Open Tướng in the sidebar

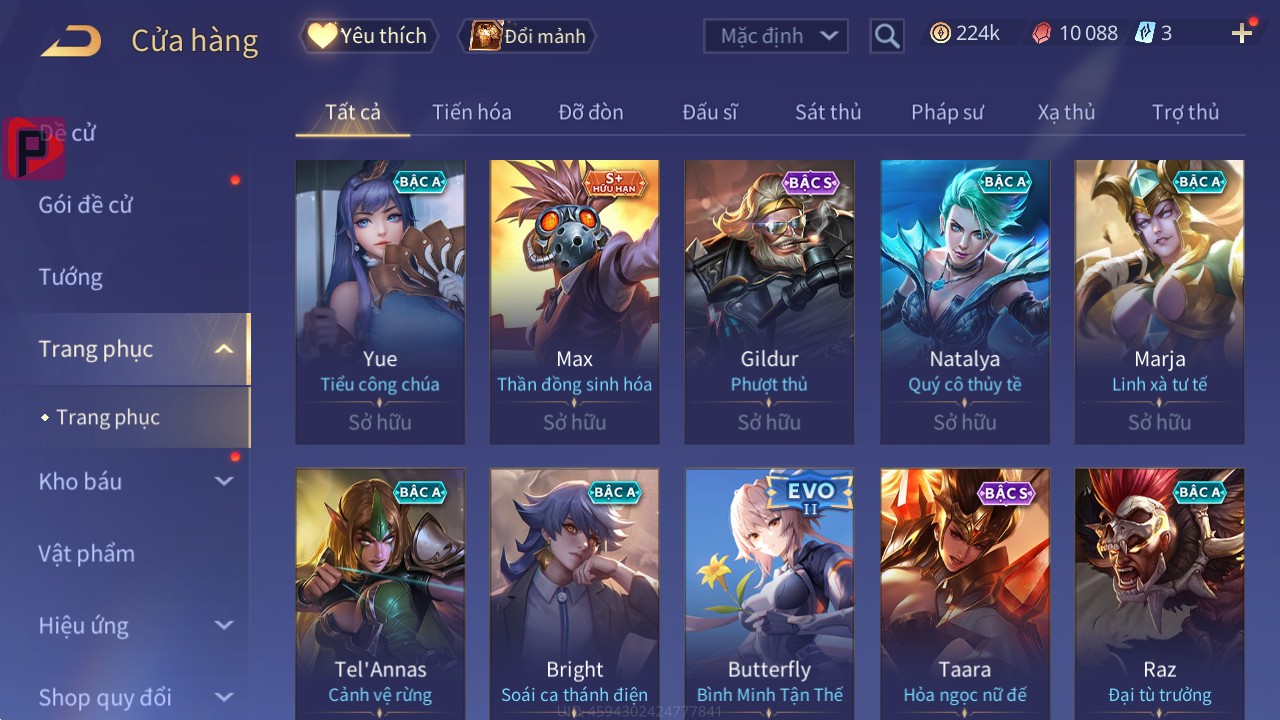tap(70, 277)
